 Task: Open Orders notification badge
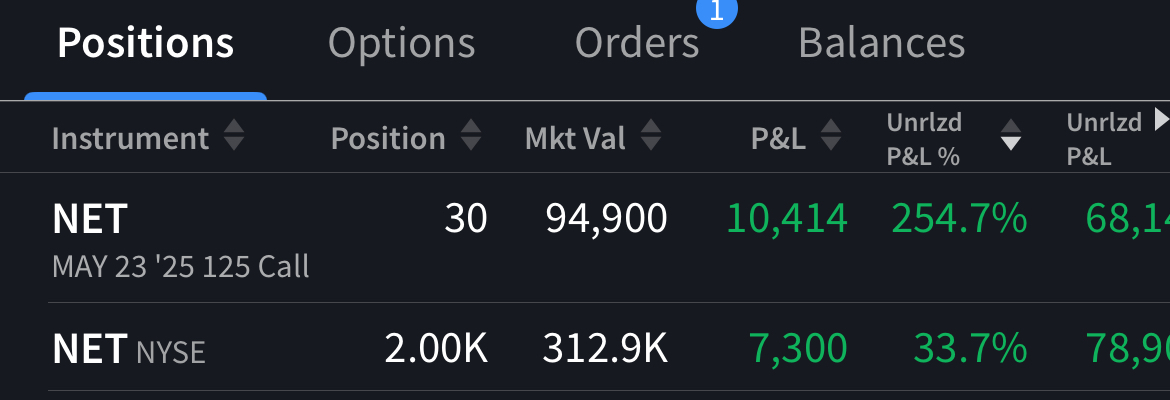pyautogui.click(x=716, y=10)
